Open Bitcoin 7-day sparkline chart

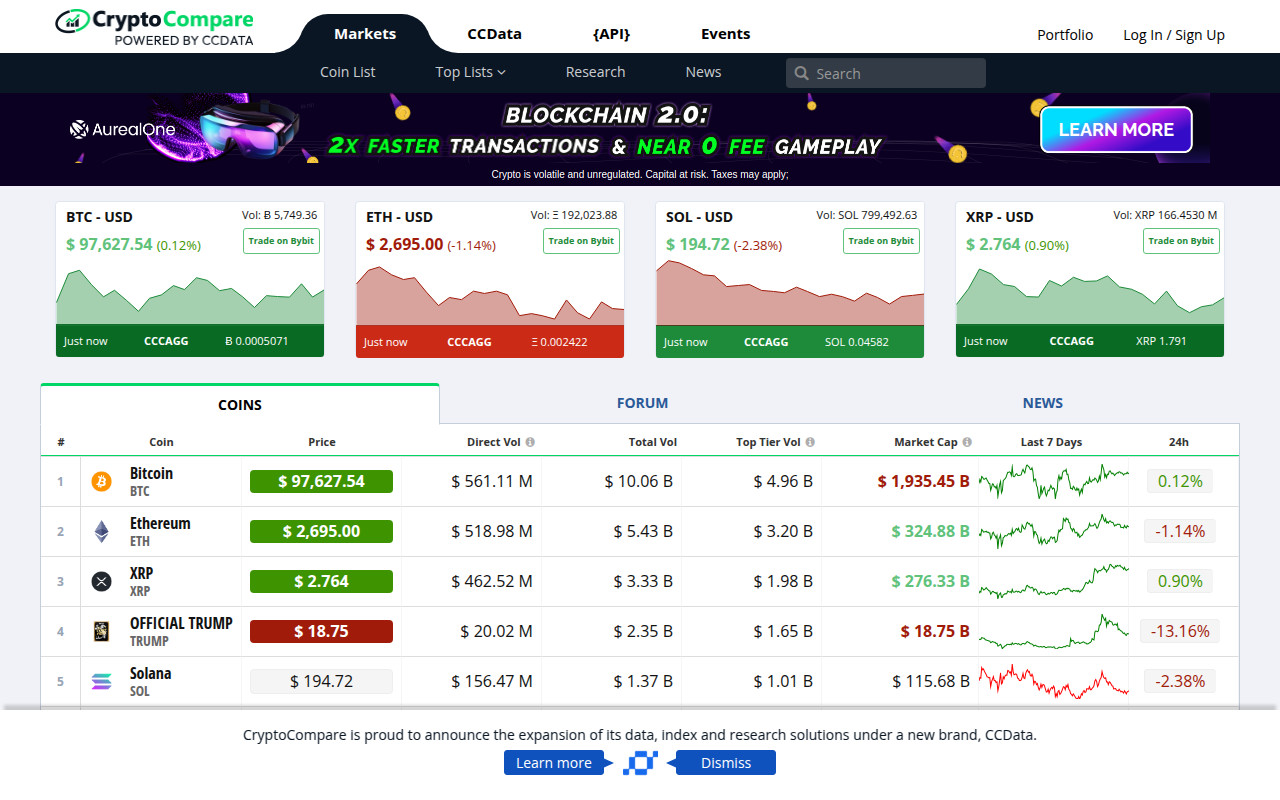pos(1053,482)
